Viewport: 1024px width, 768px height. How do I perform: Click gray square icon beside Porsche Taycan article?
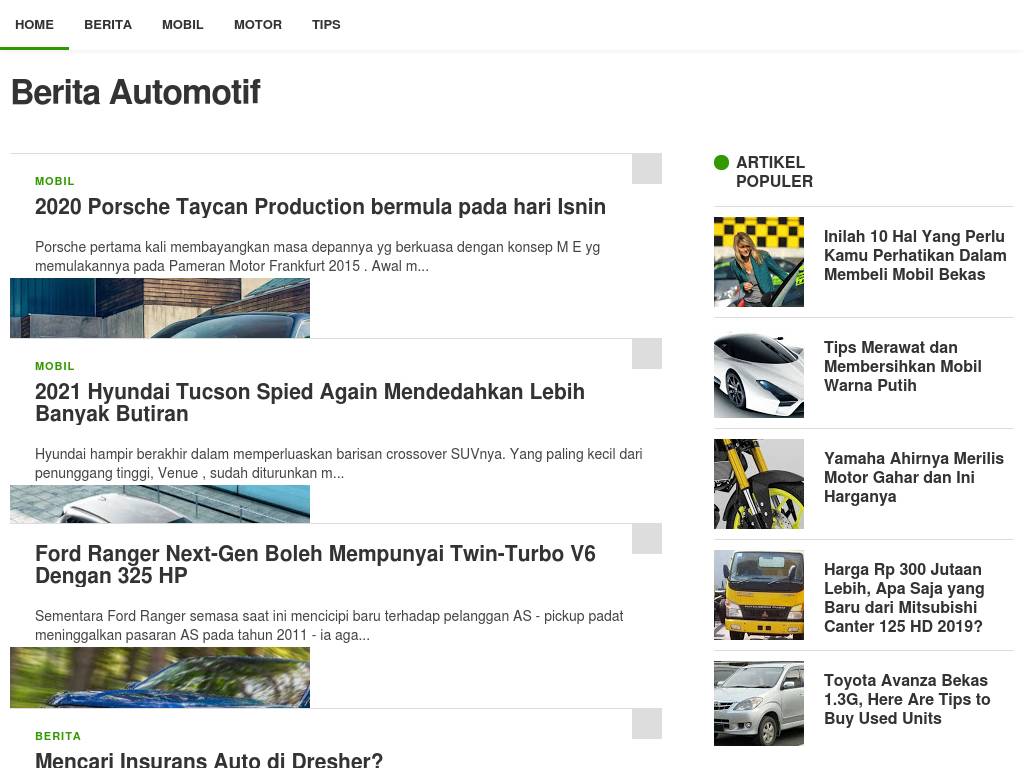coord(647,168)
